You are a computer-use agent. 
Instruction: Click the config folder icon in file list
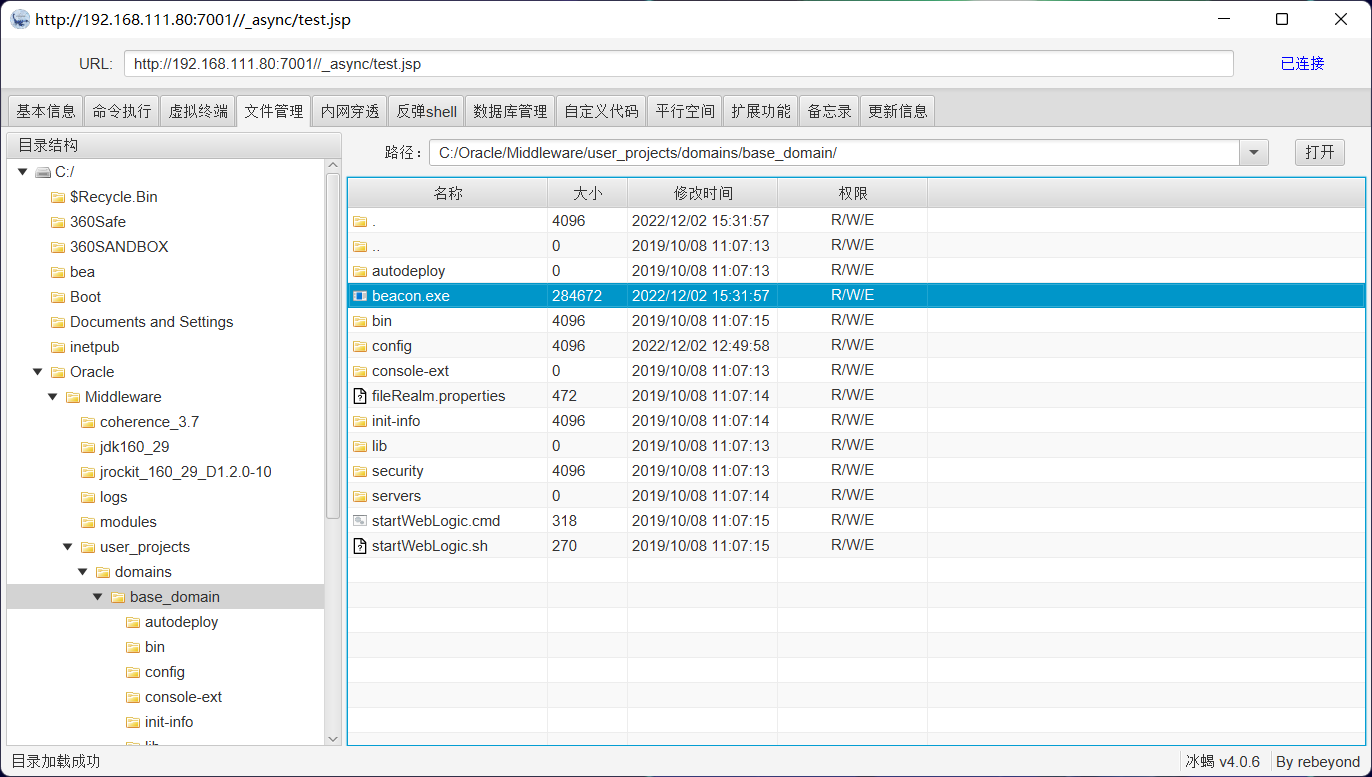360,346
